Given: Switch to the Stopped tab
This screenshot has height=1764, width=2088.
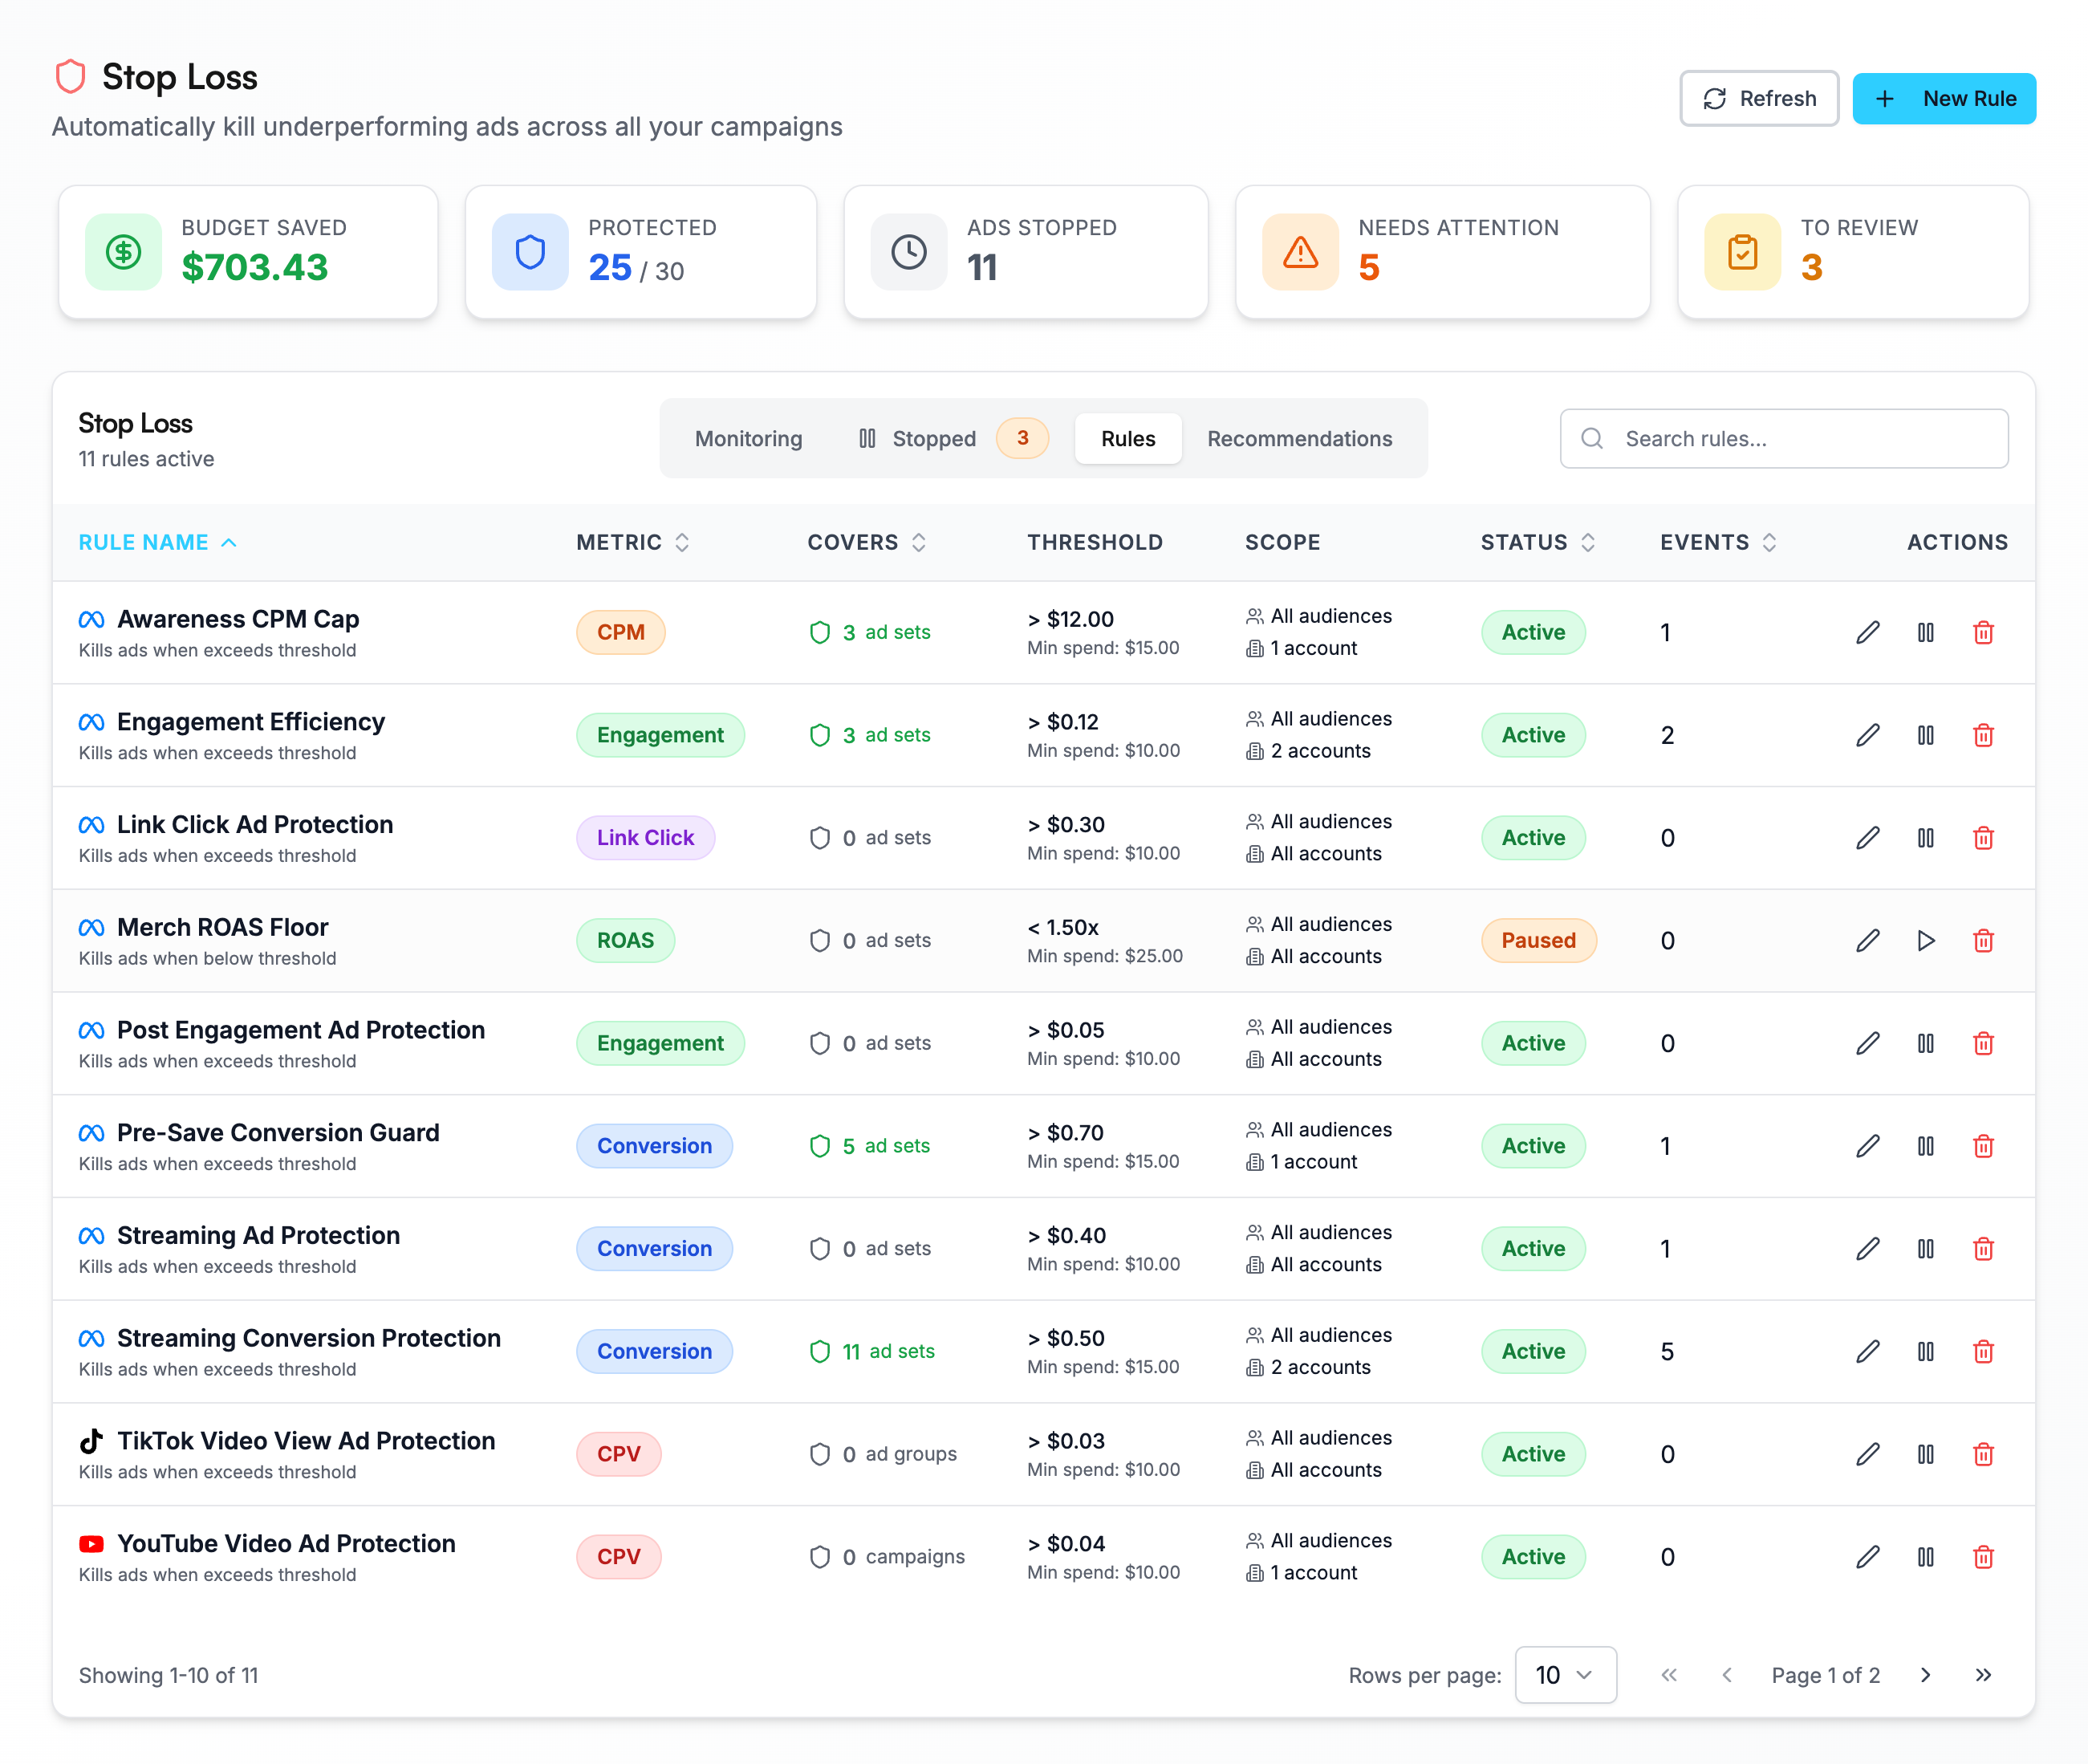Looking at the screenshot, I should 934,438.
